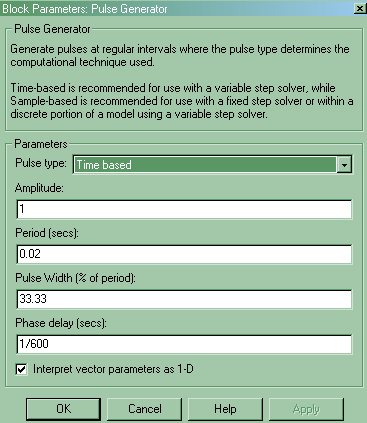Viewport: 367px width, 423px height.
Task: Close the Block Parameters dialog with X
Action: click(360, 9)
